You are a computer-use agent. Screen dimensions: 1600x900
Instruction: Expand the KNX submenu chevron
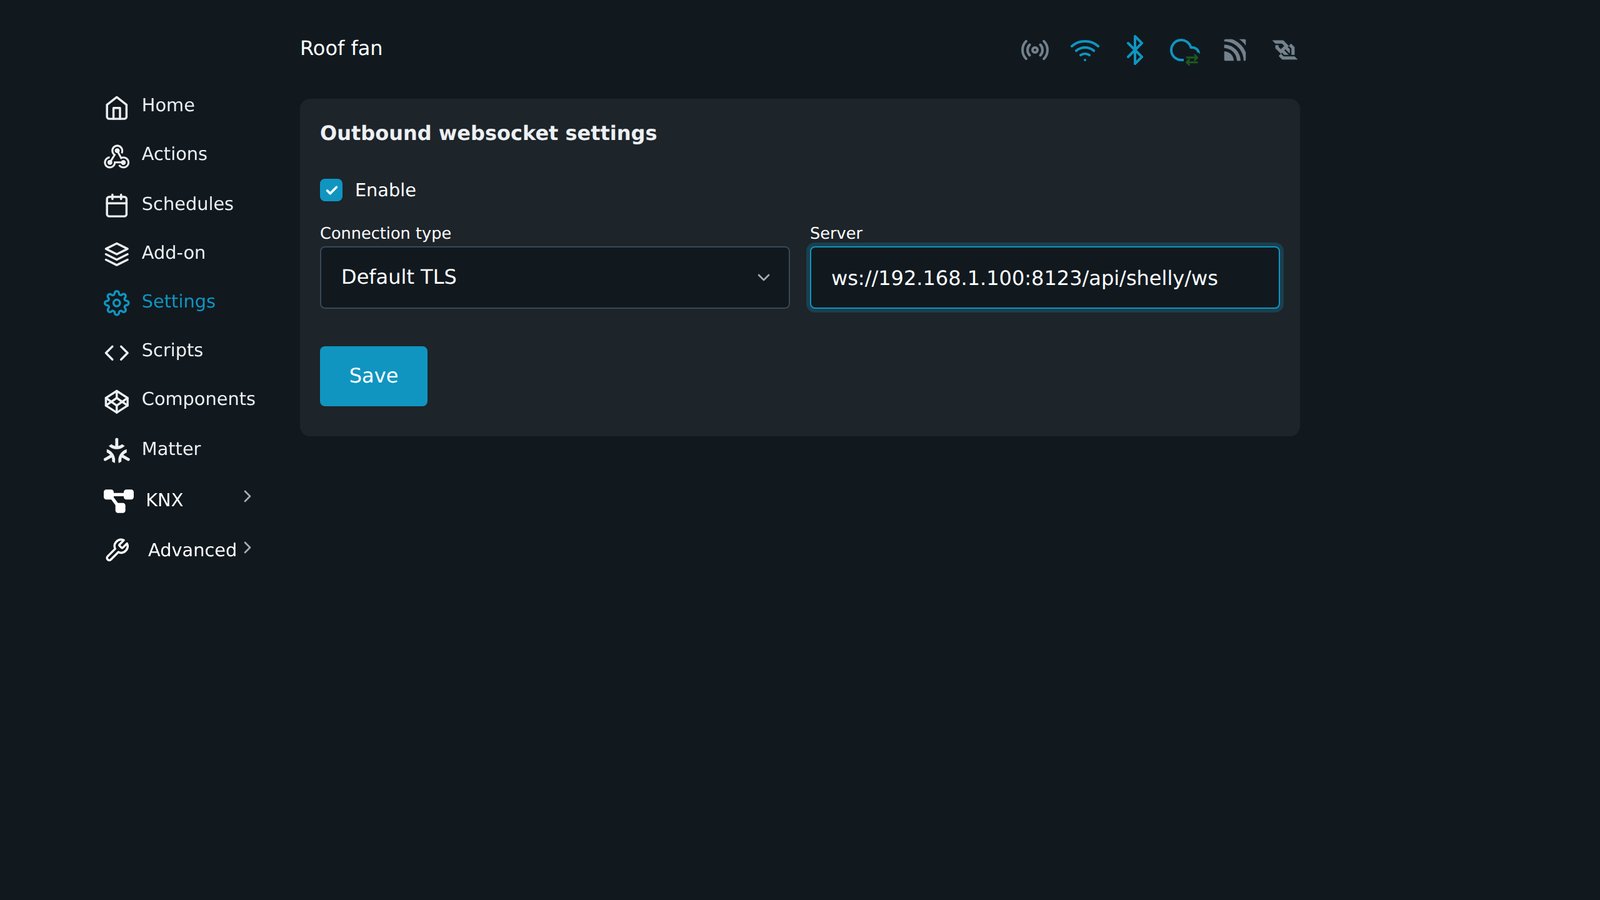247,497
